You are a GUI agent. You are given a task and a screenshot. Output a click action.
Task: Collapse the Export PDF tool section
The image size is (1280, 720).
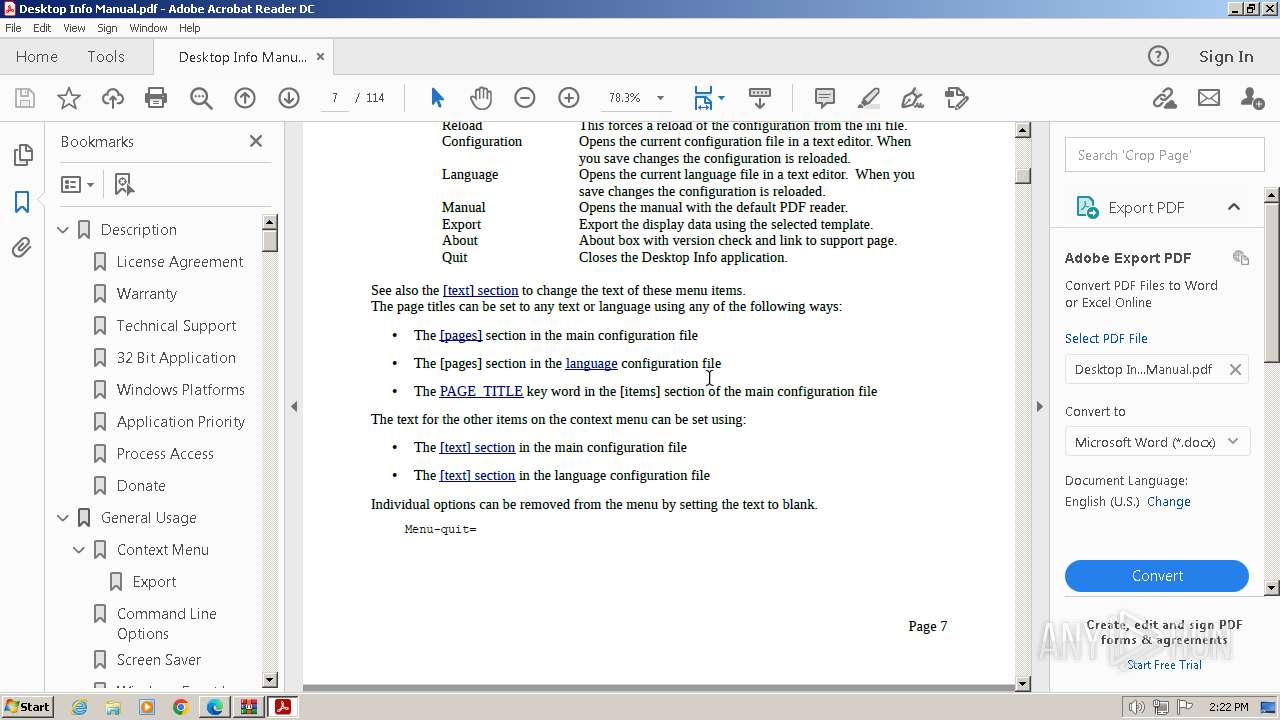1234,207
